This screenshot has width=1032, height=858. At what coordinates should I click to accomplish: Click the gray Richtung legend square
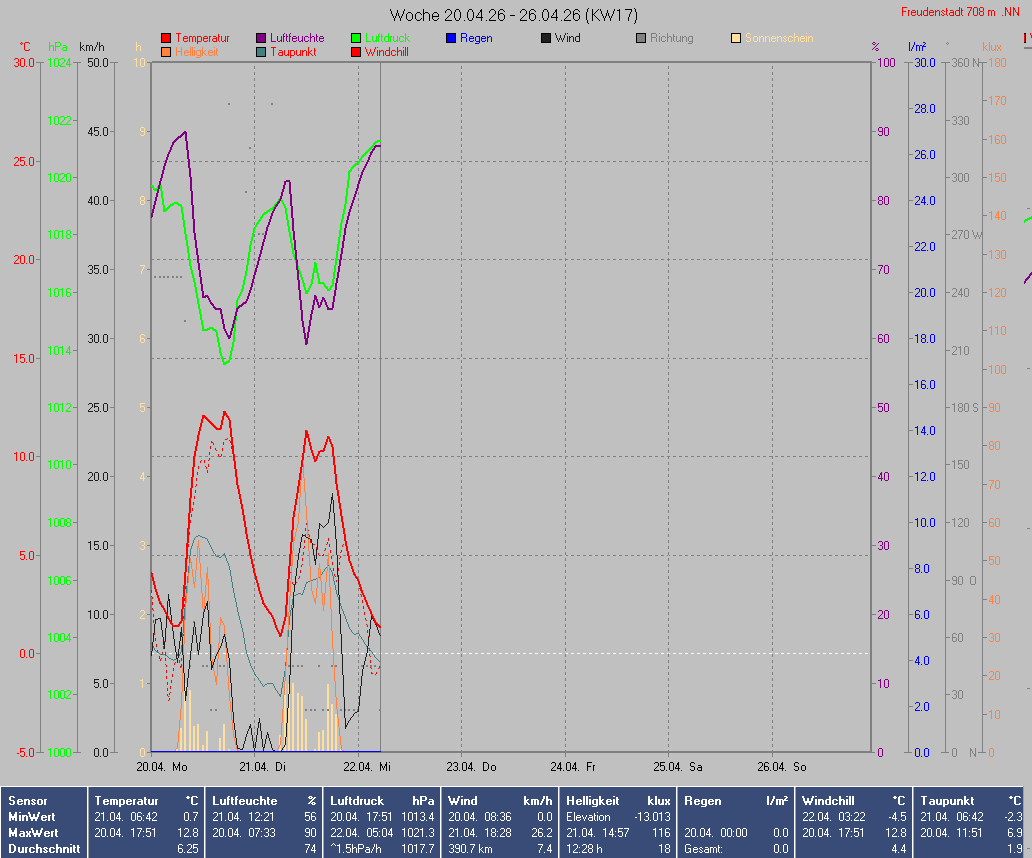(641, 38)
